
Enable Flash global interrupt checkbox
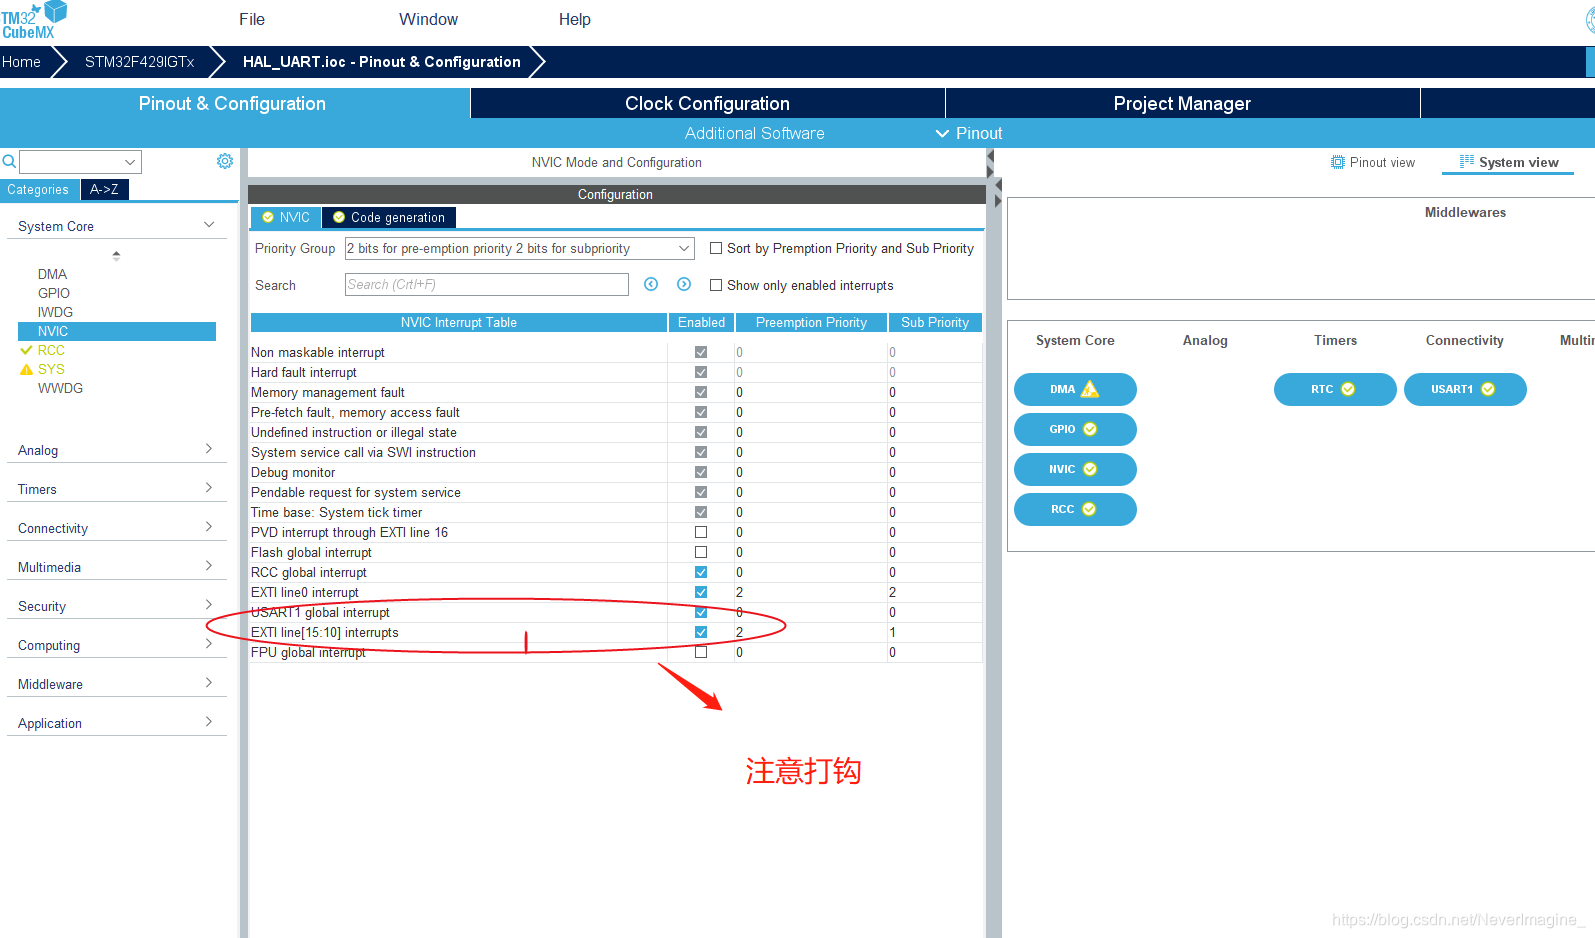pos(701,552)
